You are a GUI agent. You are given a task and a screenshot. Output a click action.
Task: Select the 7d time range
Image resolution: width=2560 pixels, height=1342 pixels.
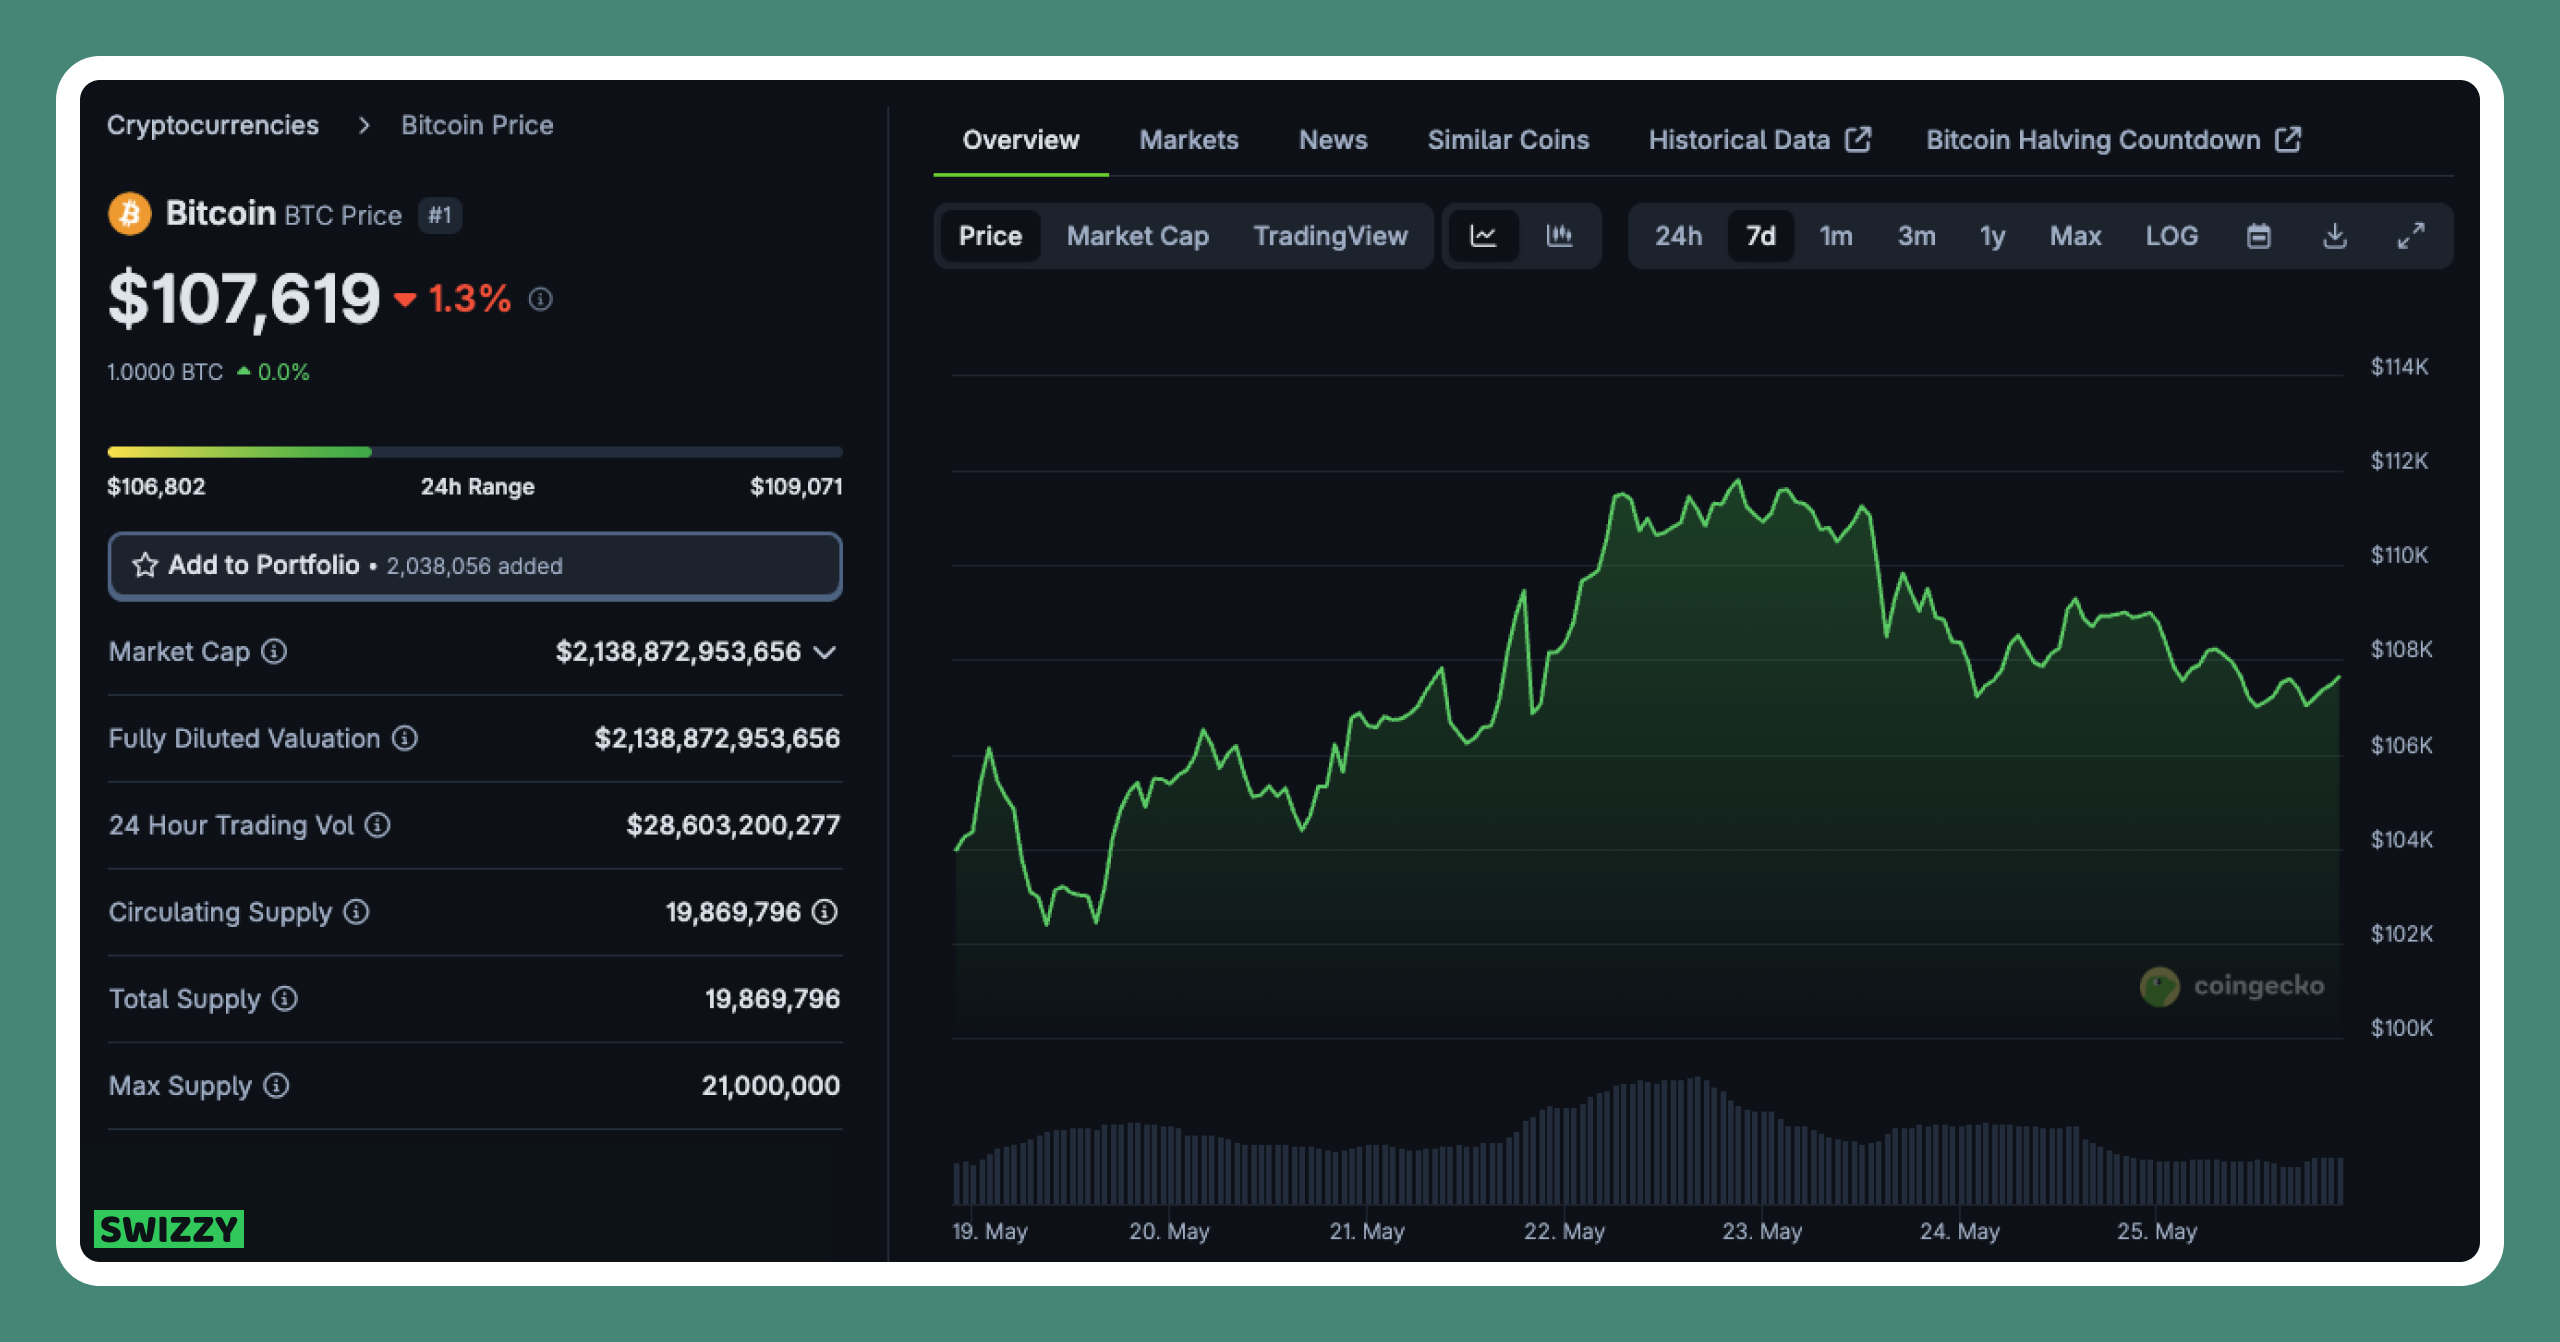pyautogui.click(x=1761, y=236)
